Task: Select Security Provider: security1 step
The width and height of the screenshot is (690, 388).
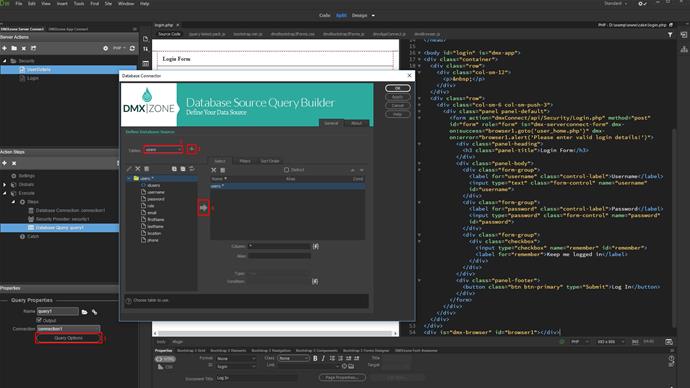Action: click(62, 219)
